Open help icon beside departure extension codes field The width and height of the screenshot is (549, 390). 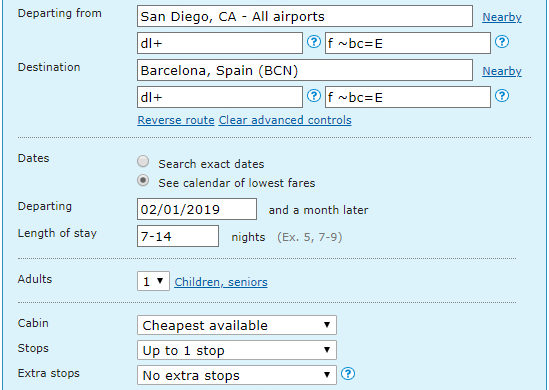pyautogui.click(x=502, y=42)
